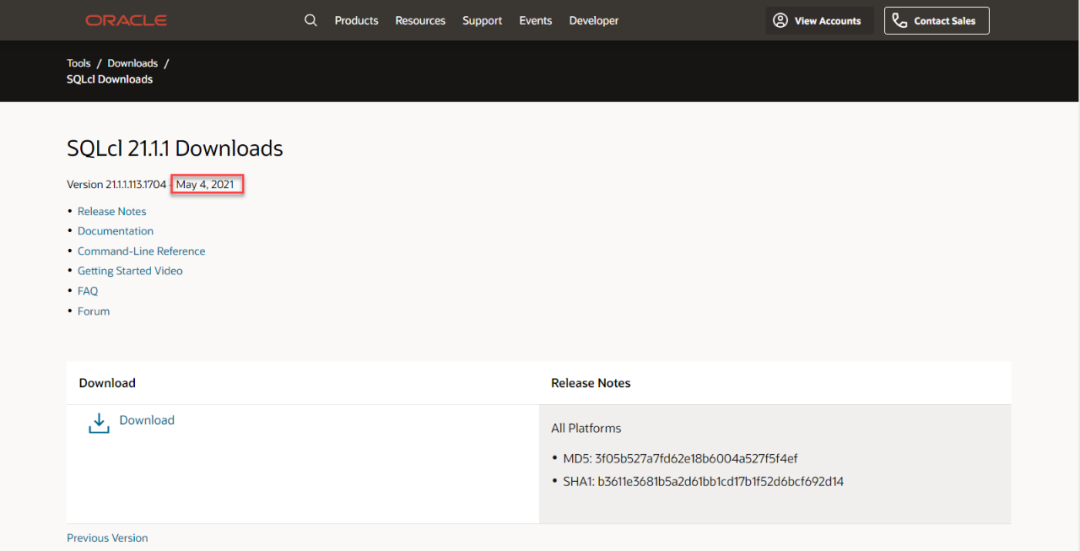Visit the Forum link
This screenshot has height=551, width=1080.
pos(94,311)
